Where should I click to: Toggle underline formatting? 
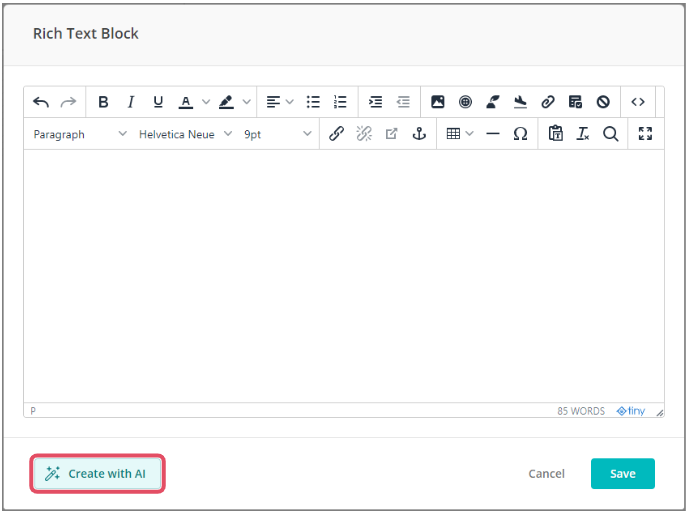tap(158, 102)
